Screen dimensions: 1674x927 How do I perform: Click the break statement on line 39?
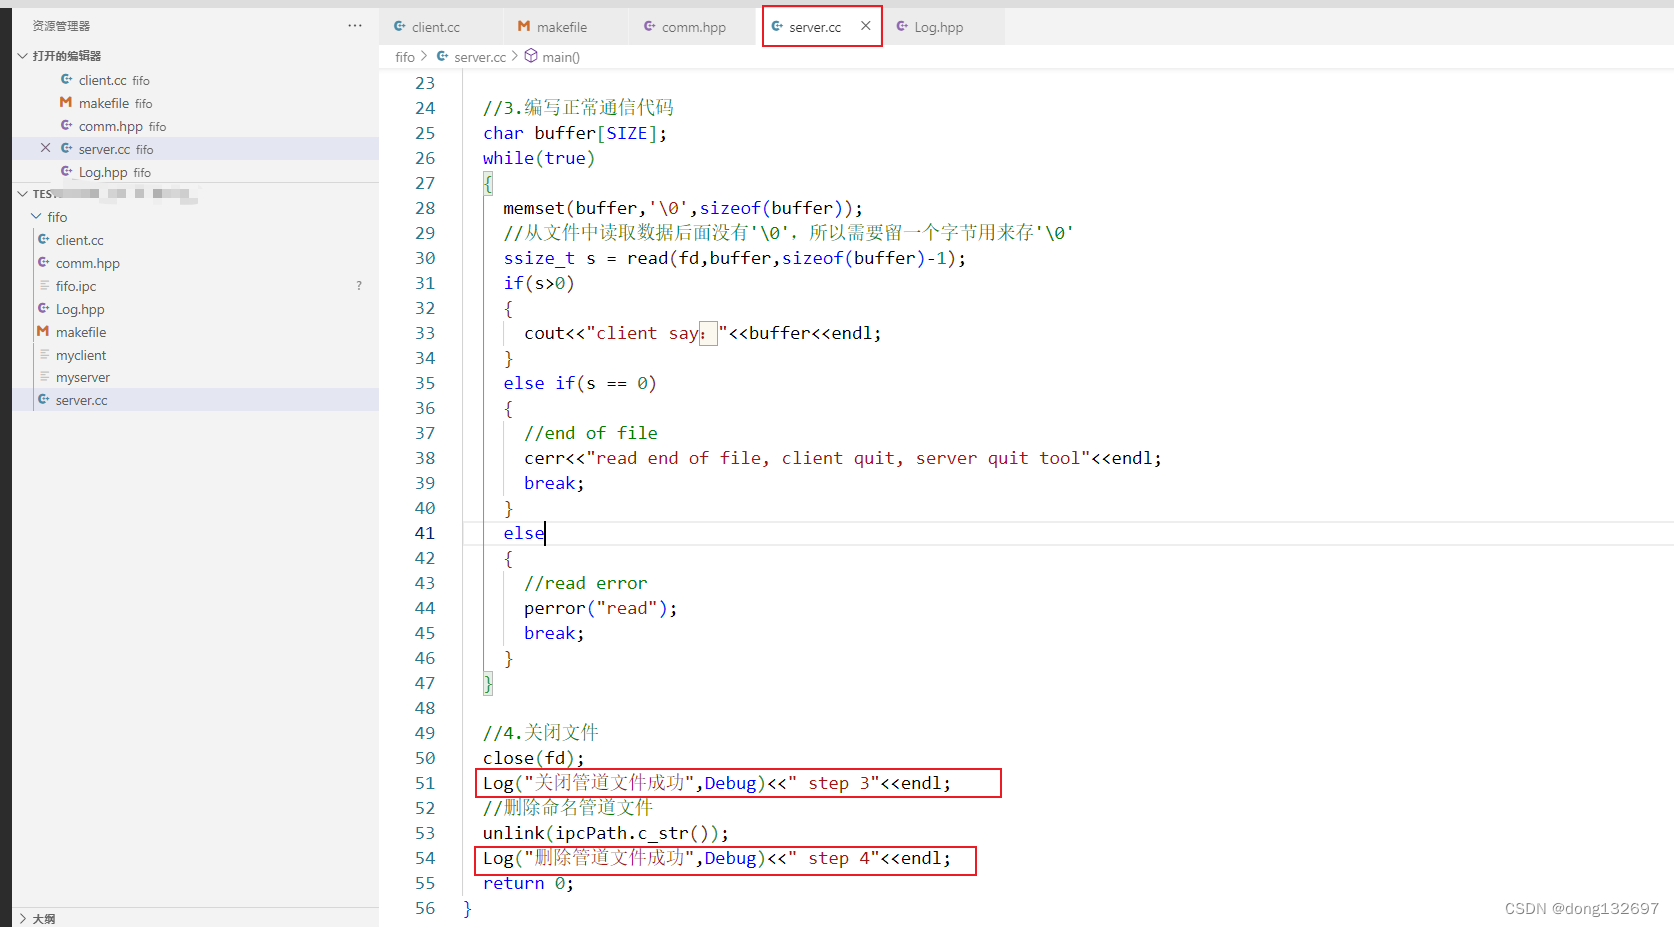pyautogui.click(x=554, y=483)
